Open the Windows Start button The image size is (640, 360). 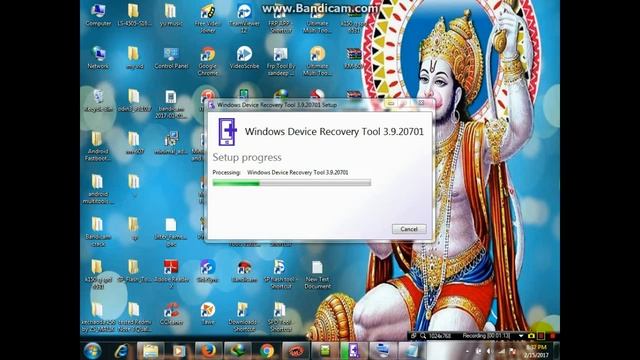point(92,351)
